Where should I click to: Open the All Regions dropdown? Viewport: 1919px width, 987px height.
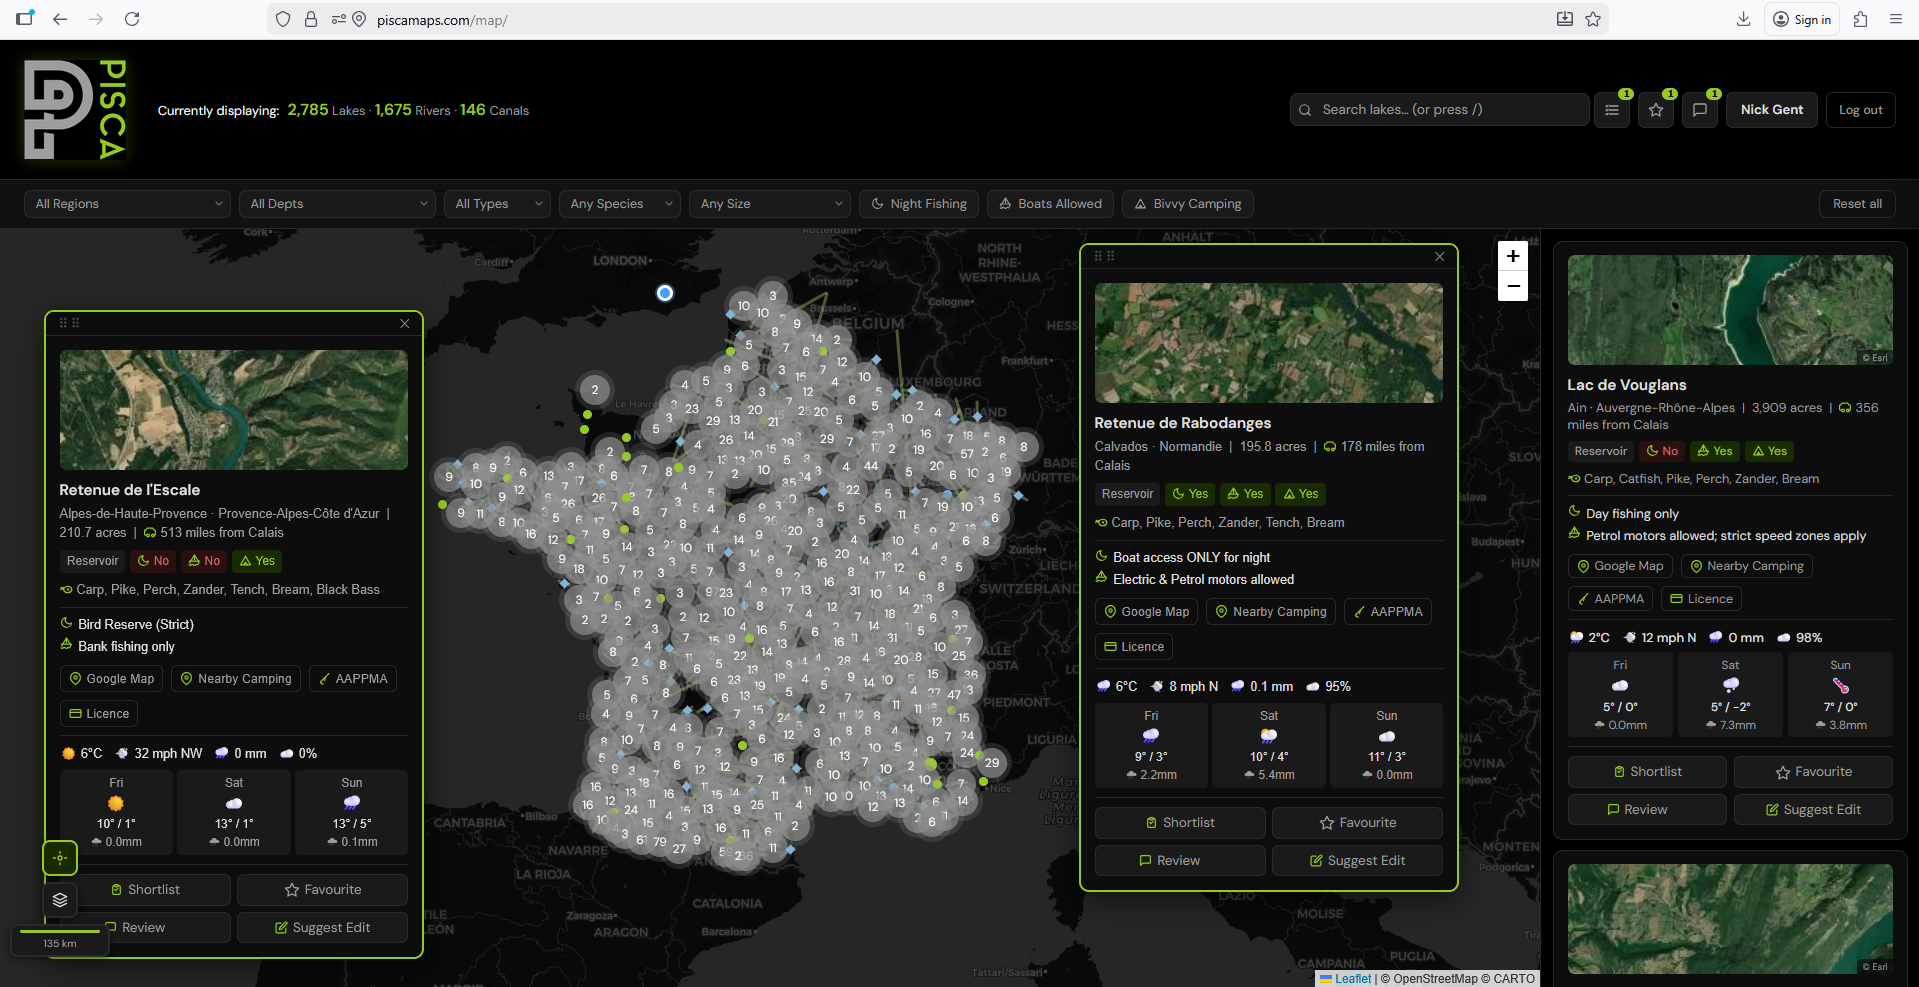click(127, 203)
